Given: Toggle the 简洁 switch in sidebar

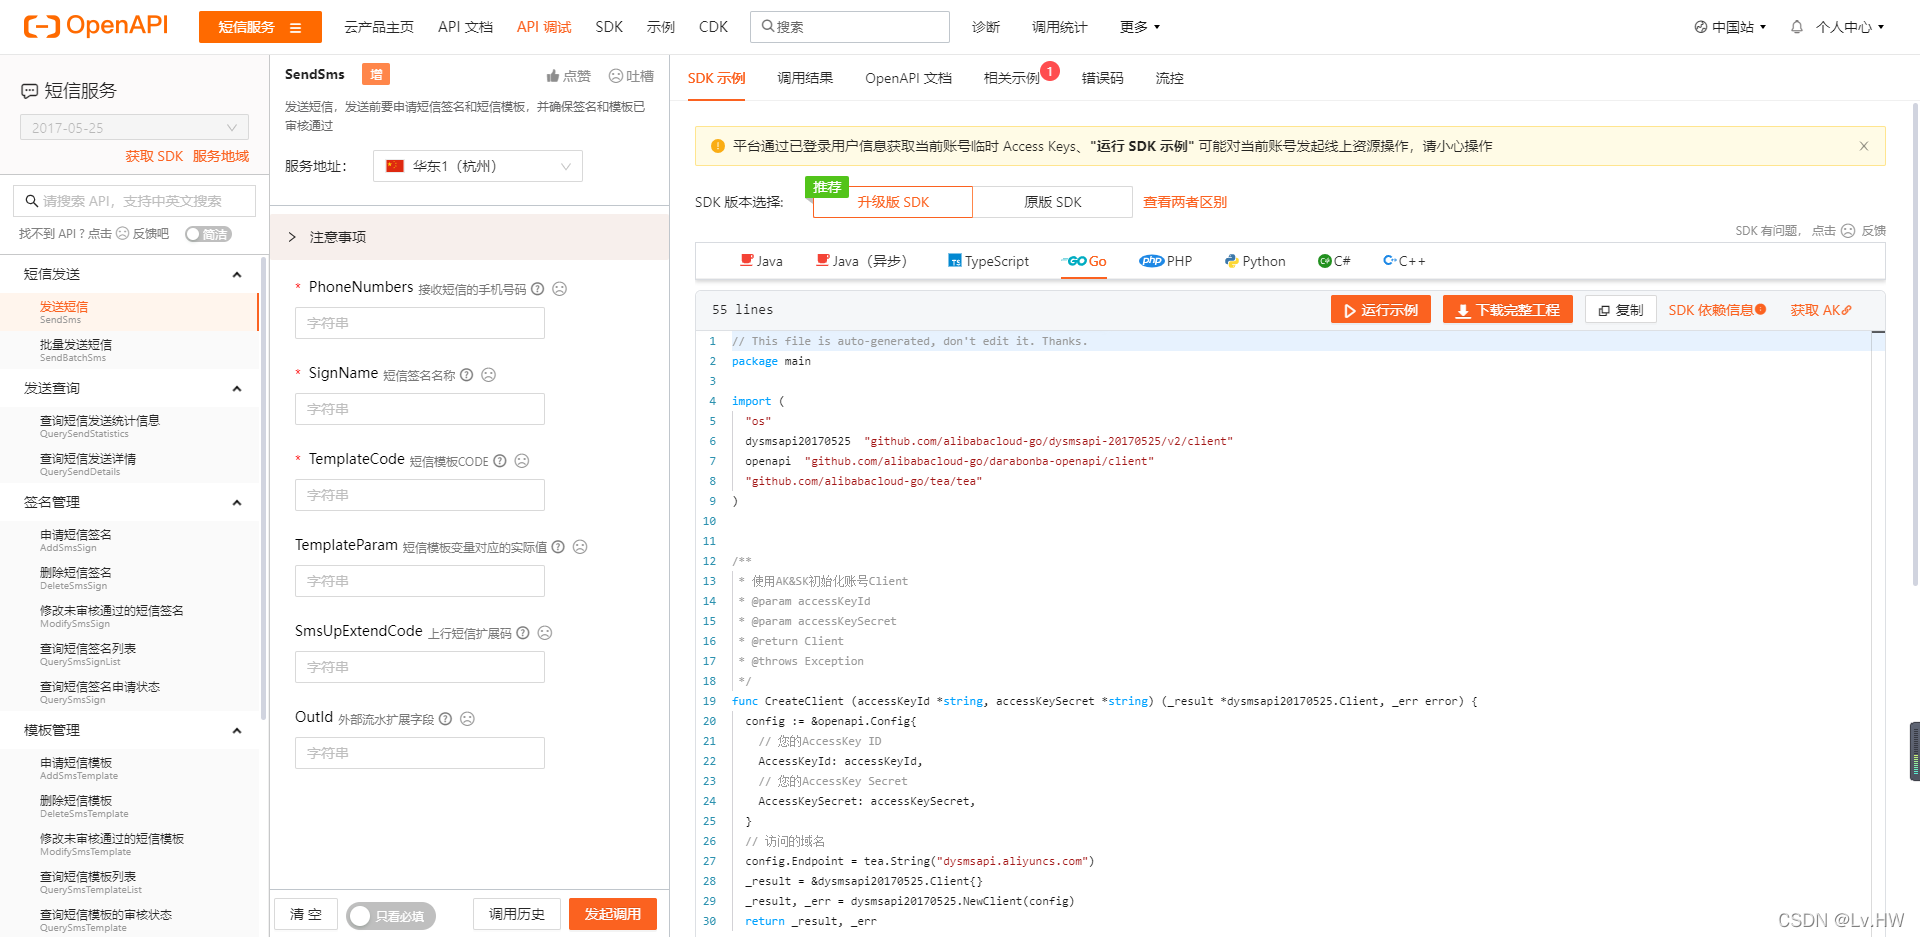Looking at the screenshot, I should tap(208, 234).
